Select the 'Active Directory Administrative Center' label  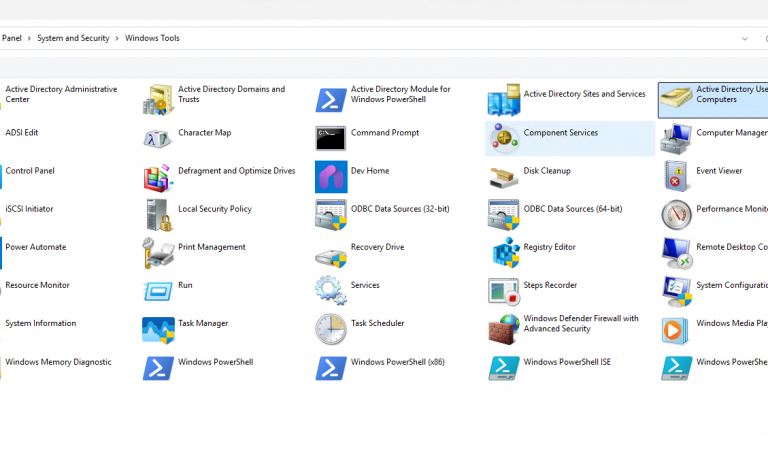coord(61,94)
